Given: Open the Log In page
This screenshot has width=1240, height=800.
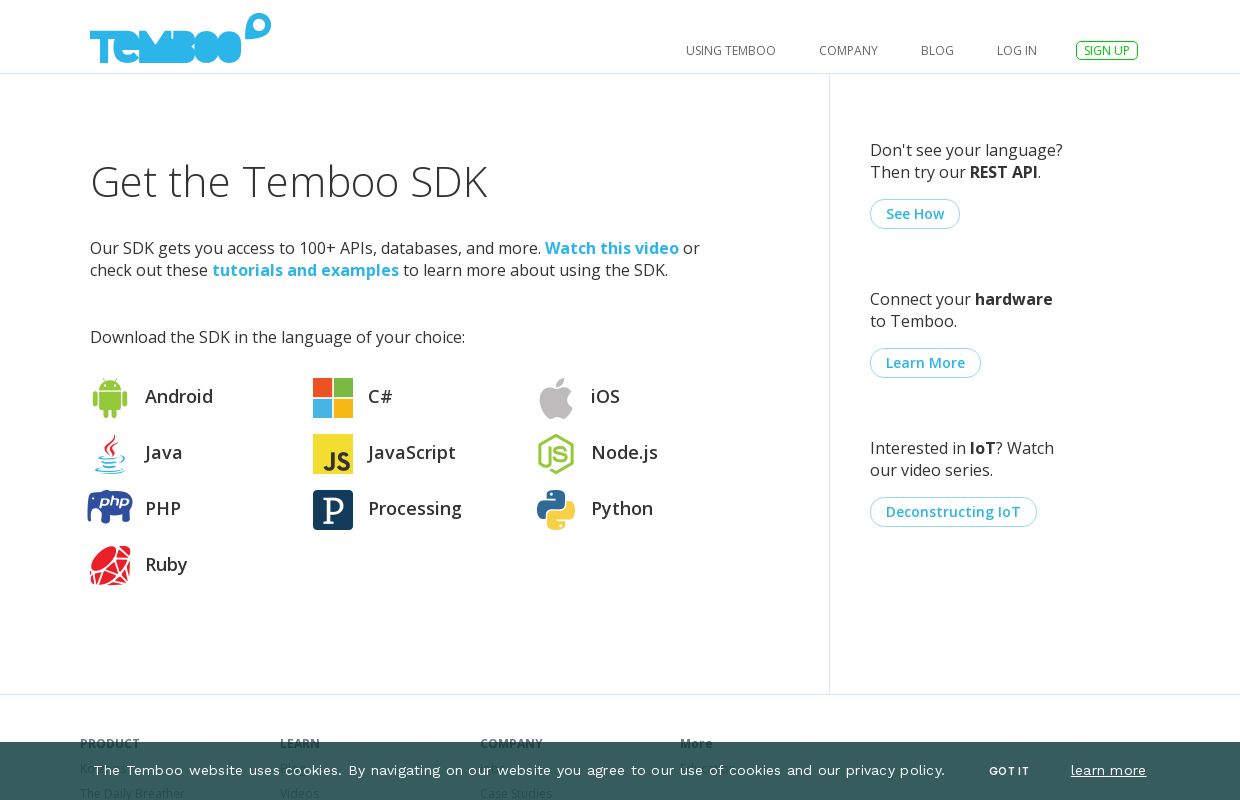Looking at the screenshot, I should click(1017, 50).
